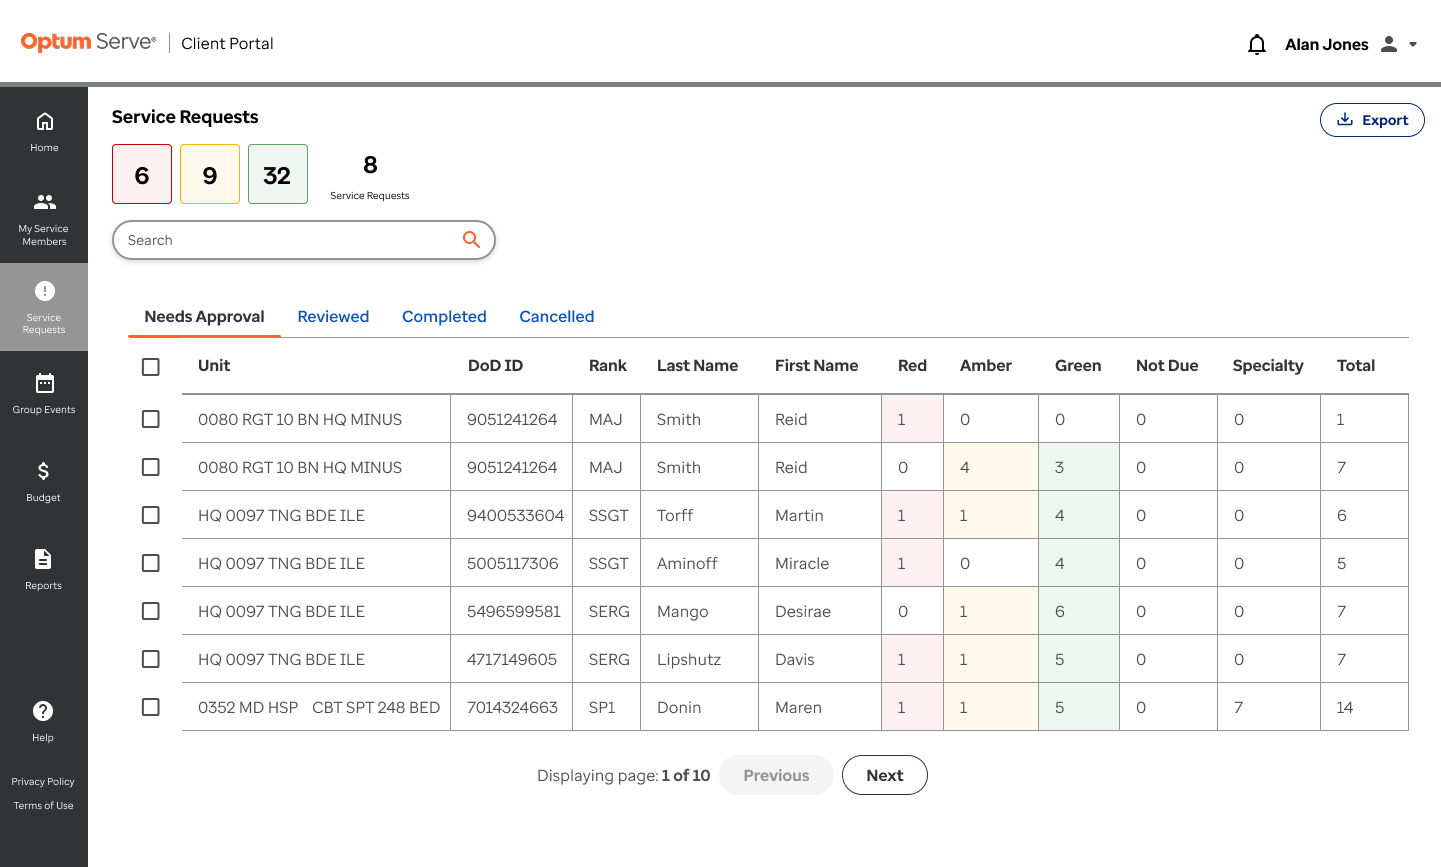Open the notifications bell

(x=1257, y=44)
